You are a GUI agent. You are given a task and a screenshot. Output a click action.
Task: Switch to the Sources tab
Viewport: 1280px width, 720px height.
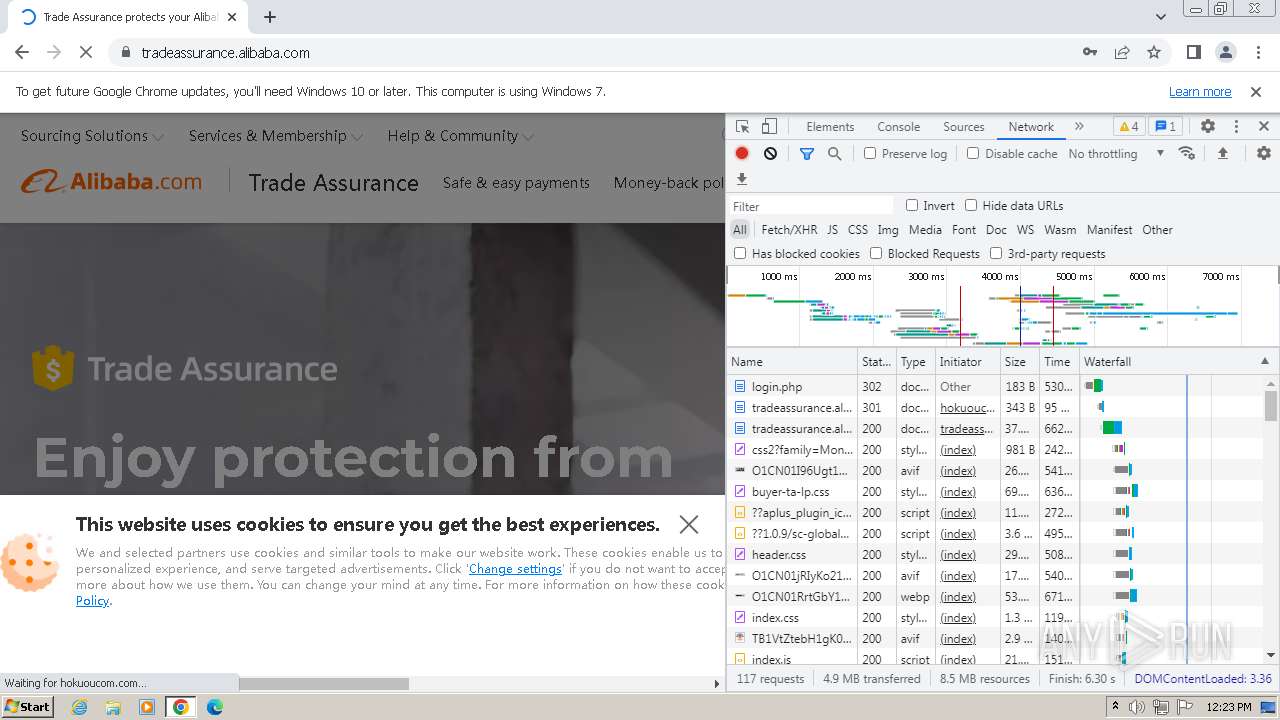(x=964, y=127)
